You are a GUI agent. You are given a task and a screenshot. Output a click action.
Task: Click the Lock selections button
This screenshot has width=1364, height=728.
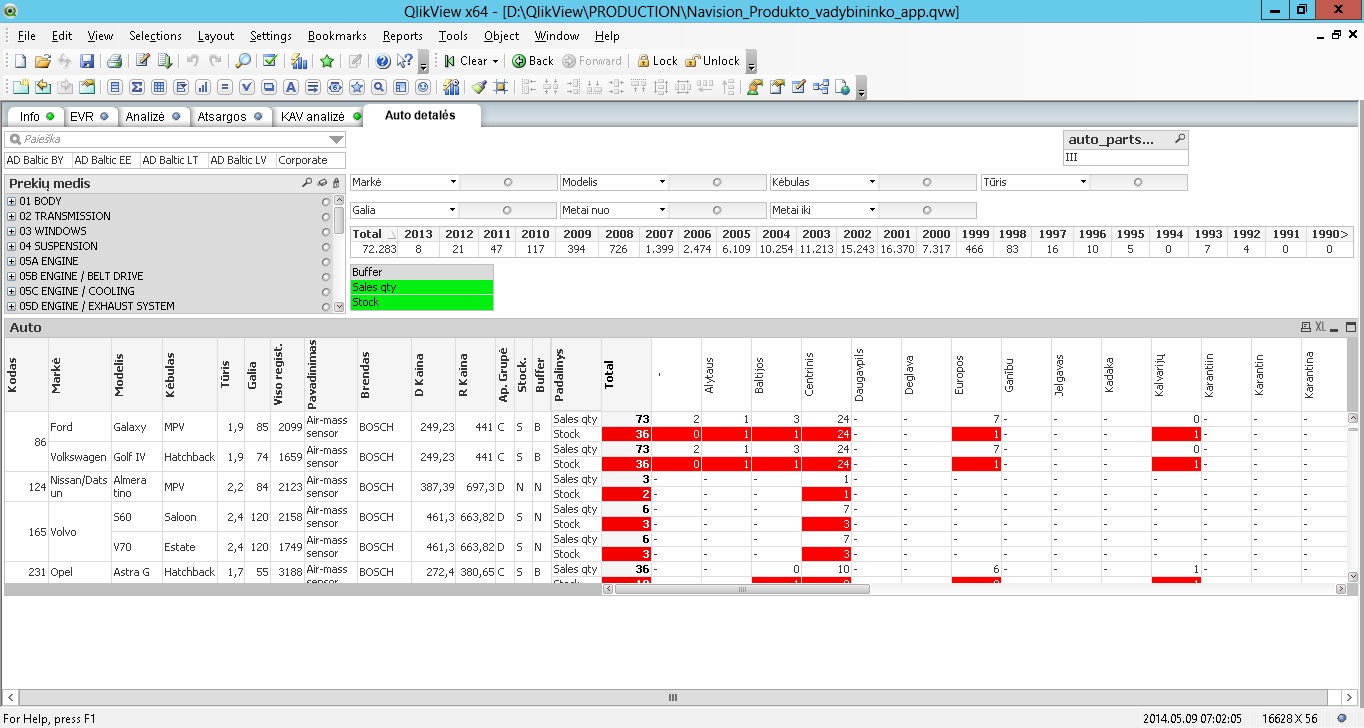[x=657, y=61]
